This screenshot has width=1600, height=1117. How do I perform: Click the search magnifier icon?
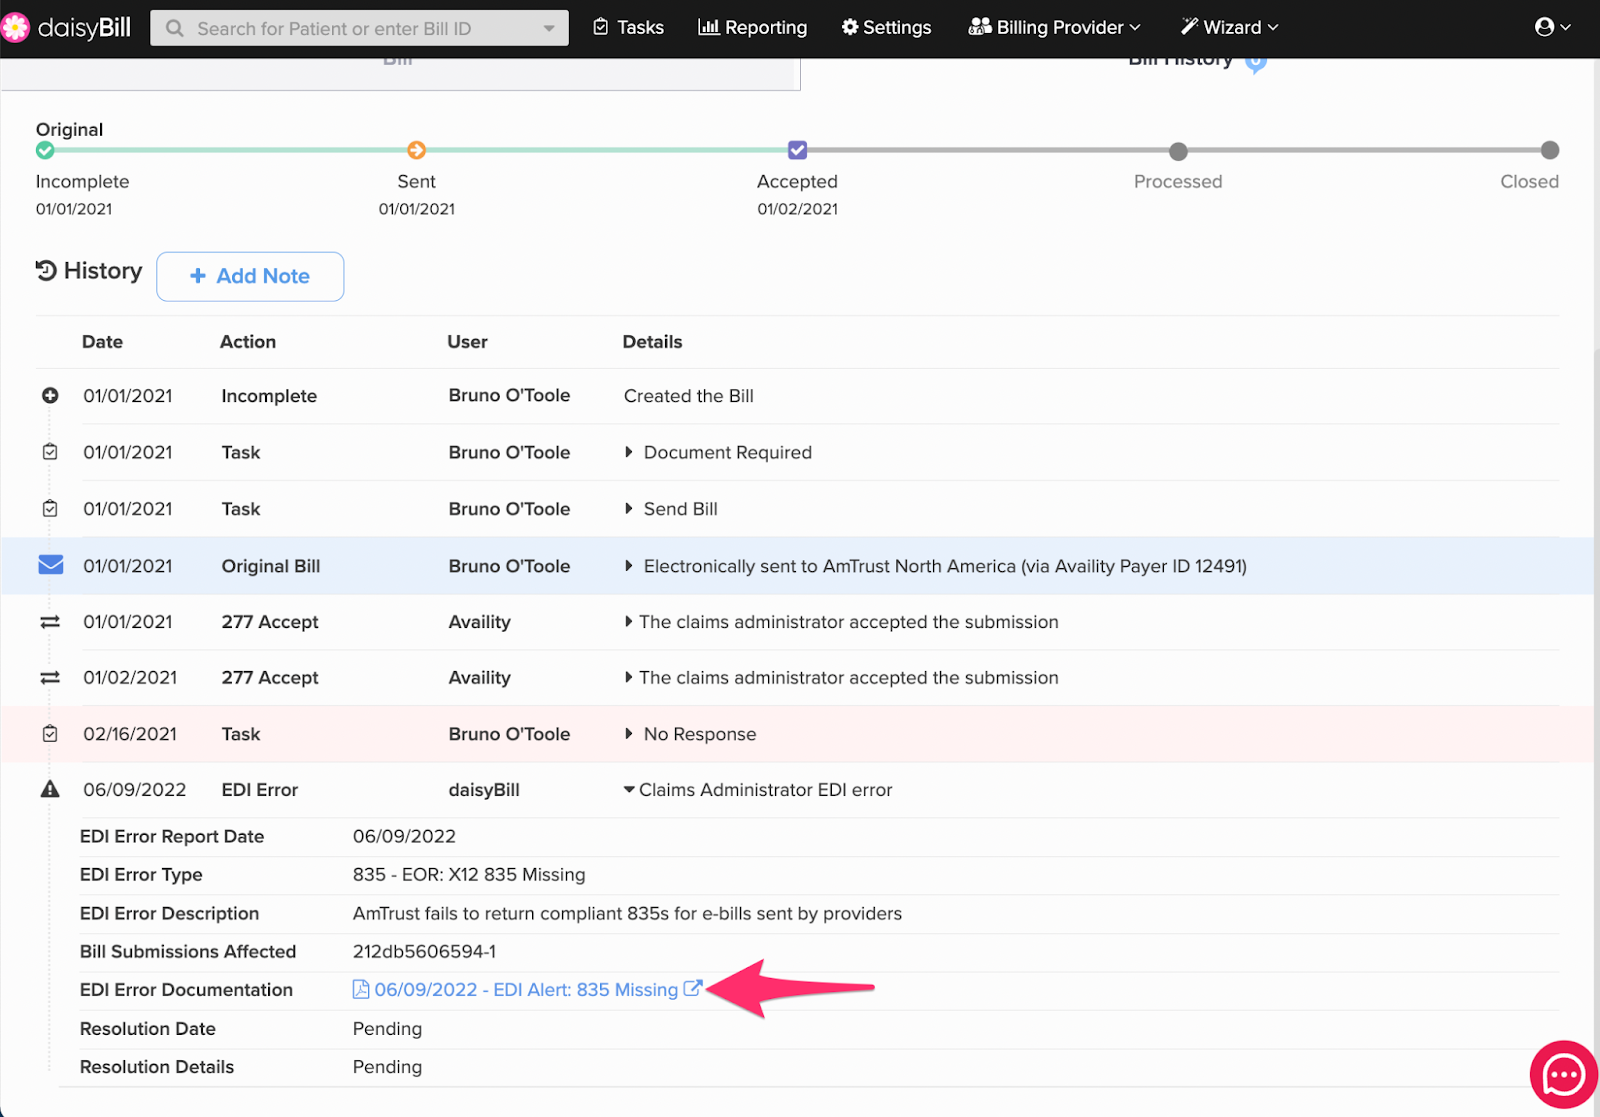175,28
